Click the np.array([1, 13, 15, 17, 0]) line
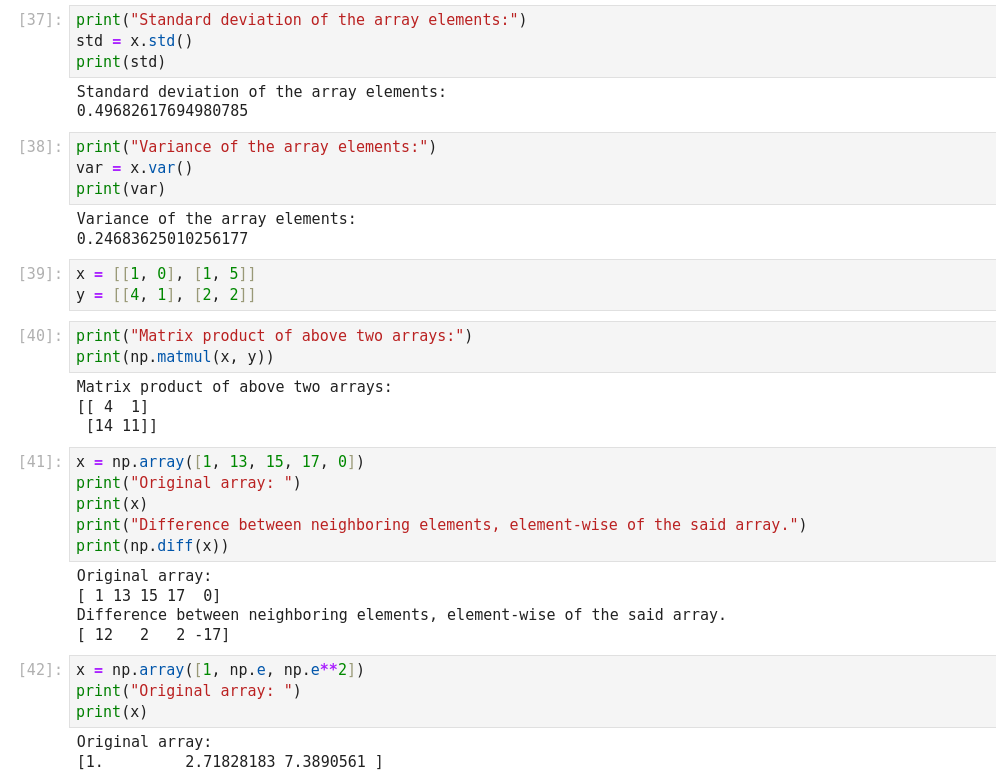Viewport: 996px width, 779px height. pyautogui.click(x=220, y=462)
